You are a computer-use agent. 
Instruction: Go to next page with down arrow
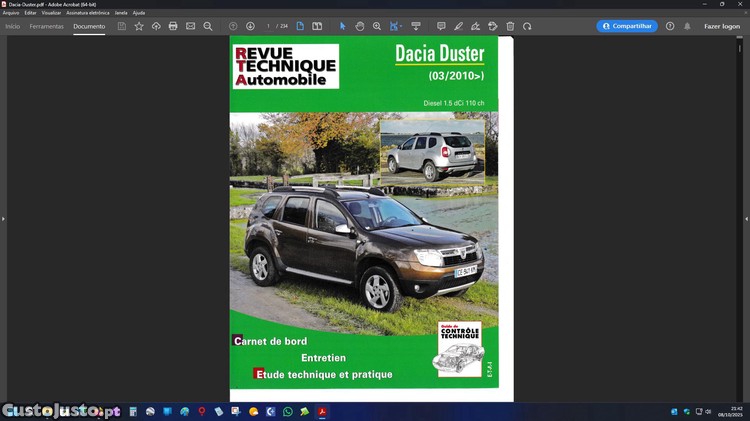click(250, 26)
